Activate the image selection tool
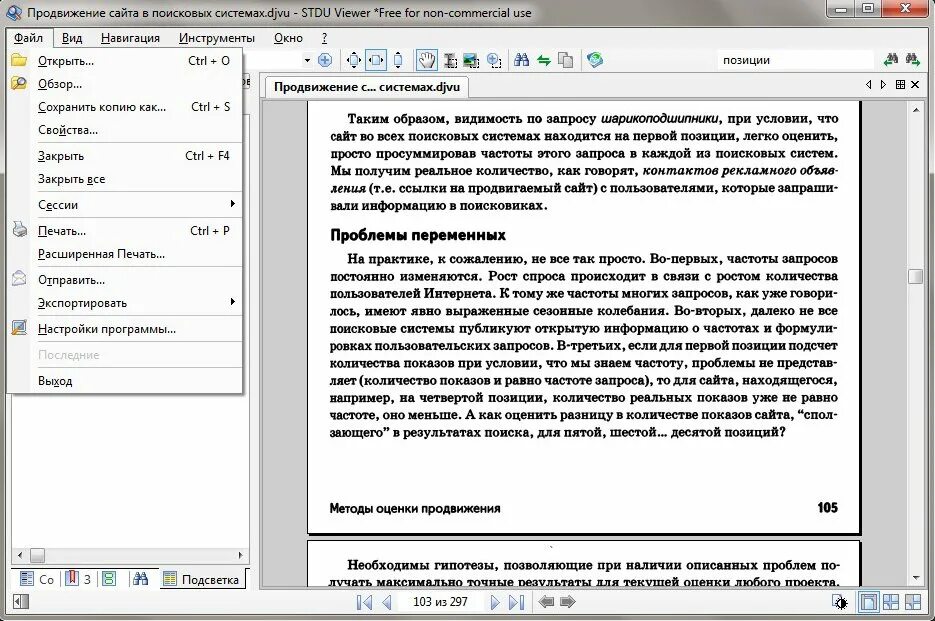This screenshot has width=935, height=621. [470, 60]
